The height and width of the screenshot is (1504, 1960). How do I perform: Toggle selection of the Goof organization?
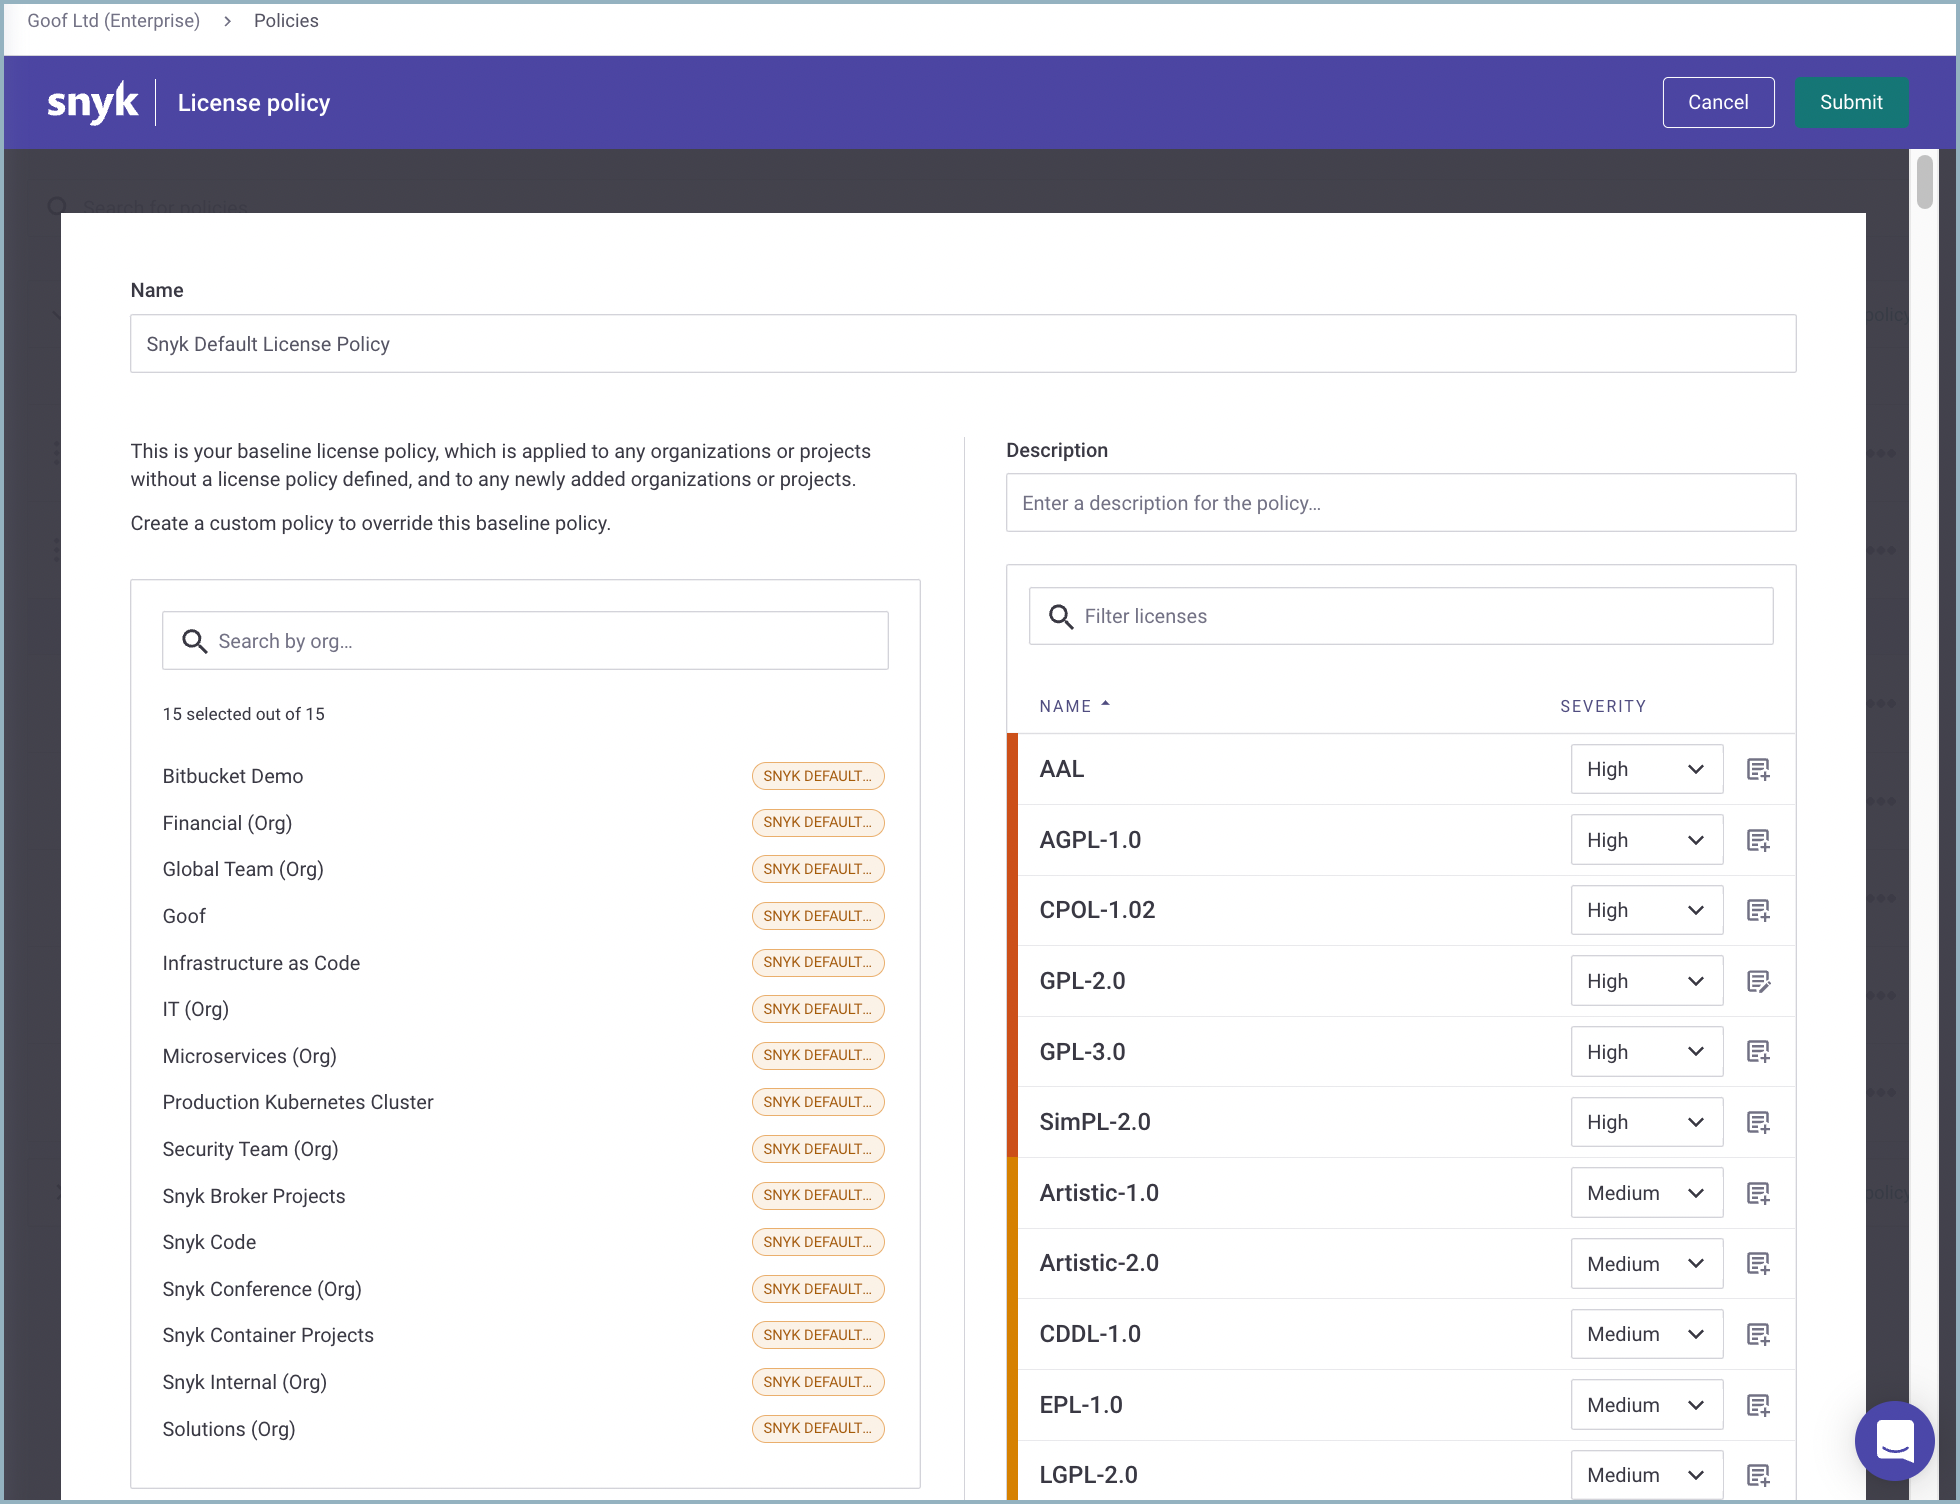tap(184, 915)
